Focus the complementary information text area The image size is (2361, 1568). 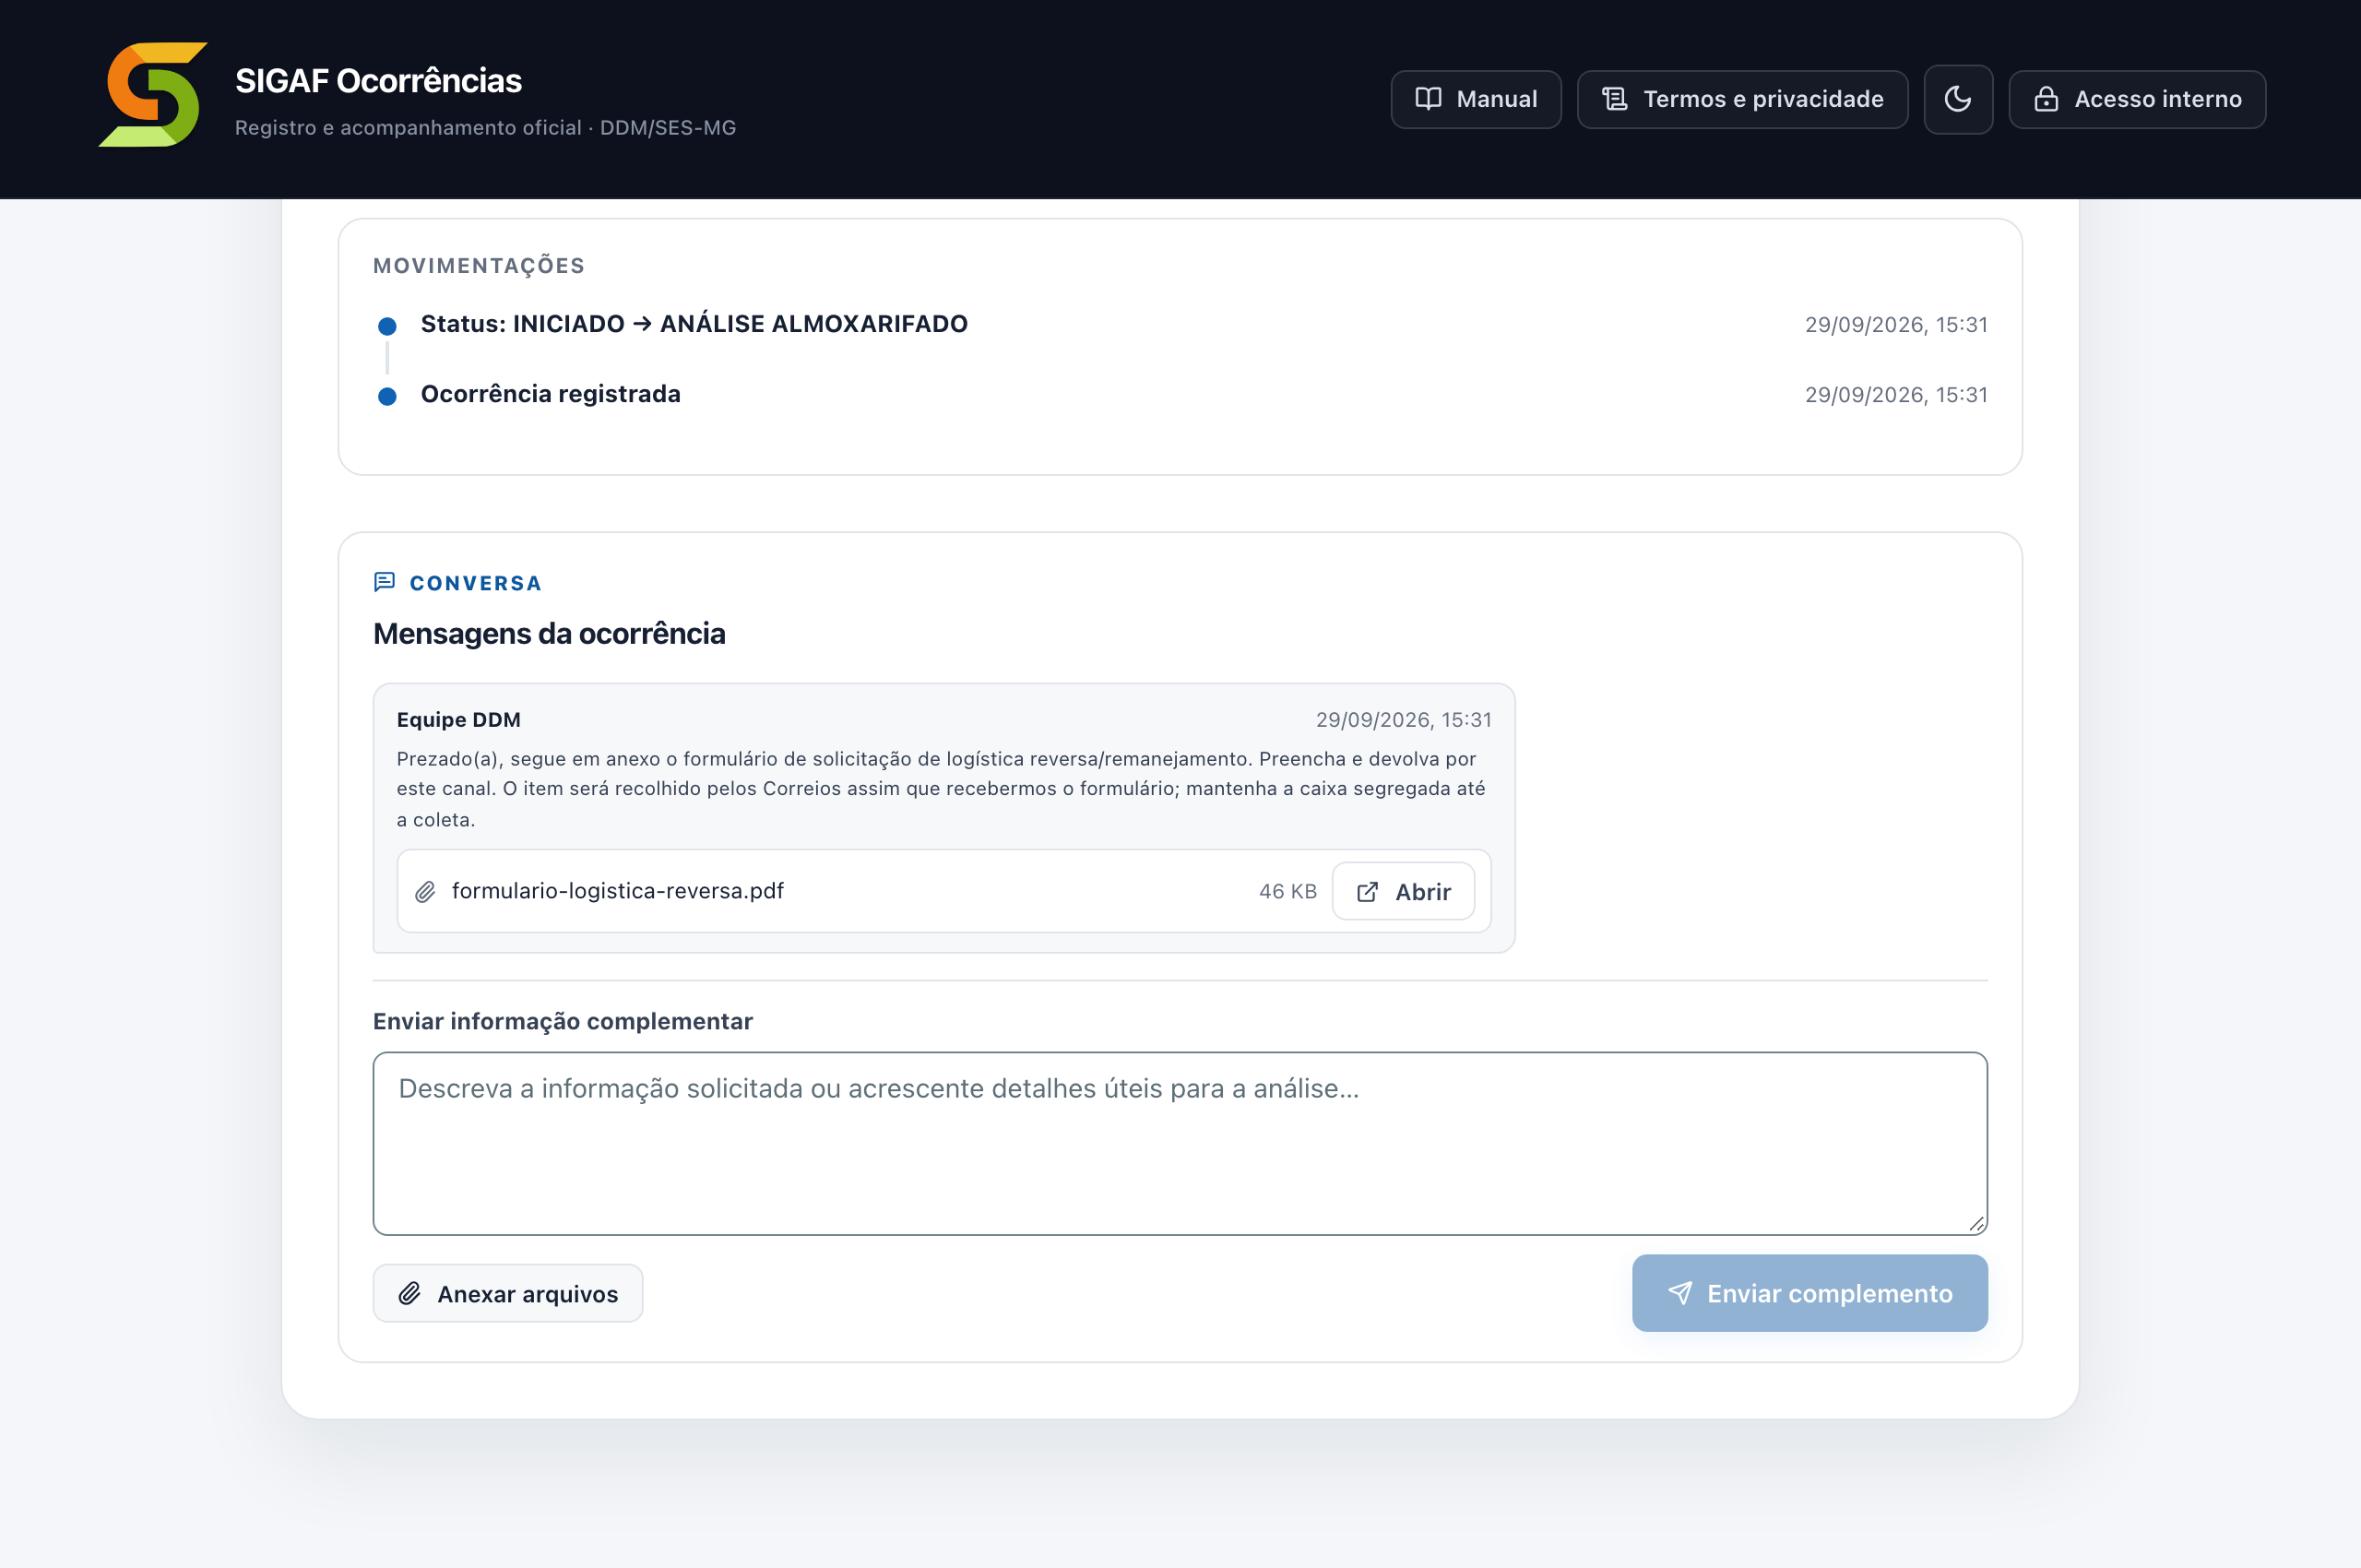tap(1179, 1142)
